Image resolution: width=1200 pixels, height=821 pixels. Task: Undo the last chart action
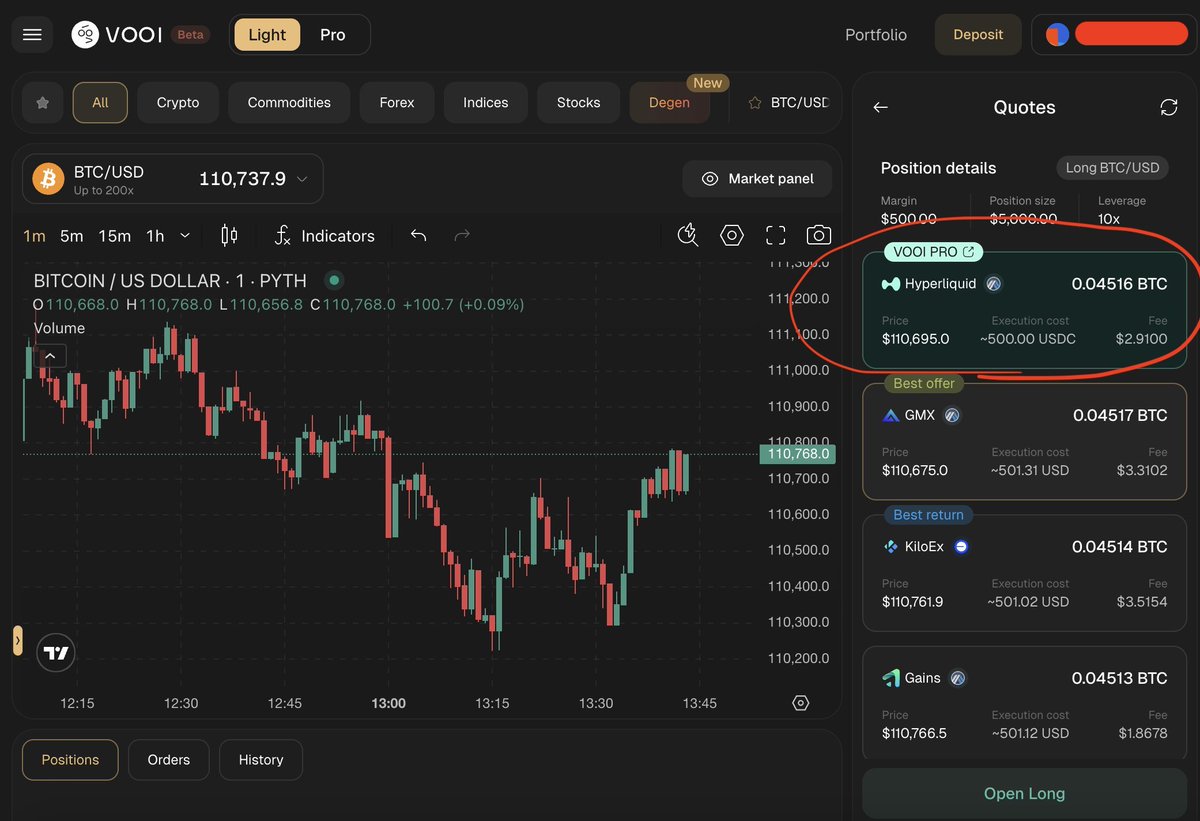(x=418, y=234)
